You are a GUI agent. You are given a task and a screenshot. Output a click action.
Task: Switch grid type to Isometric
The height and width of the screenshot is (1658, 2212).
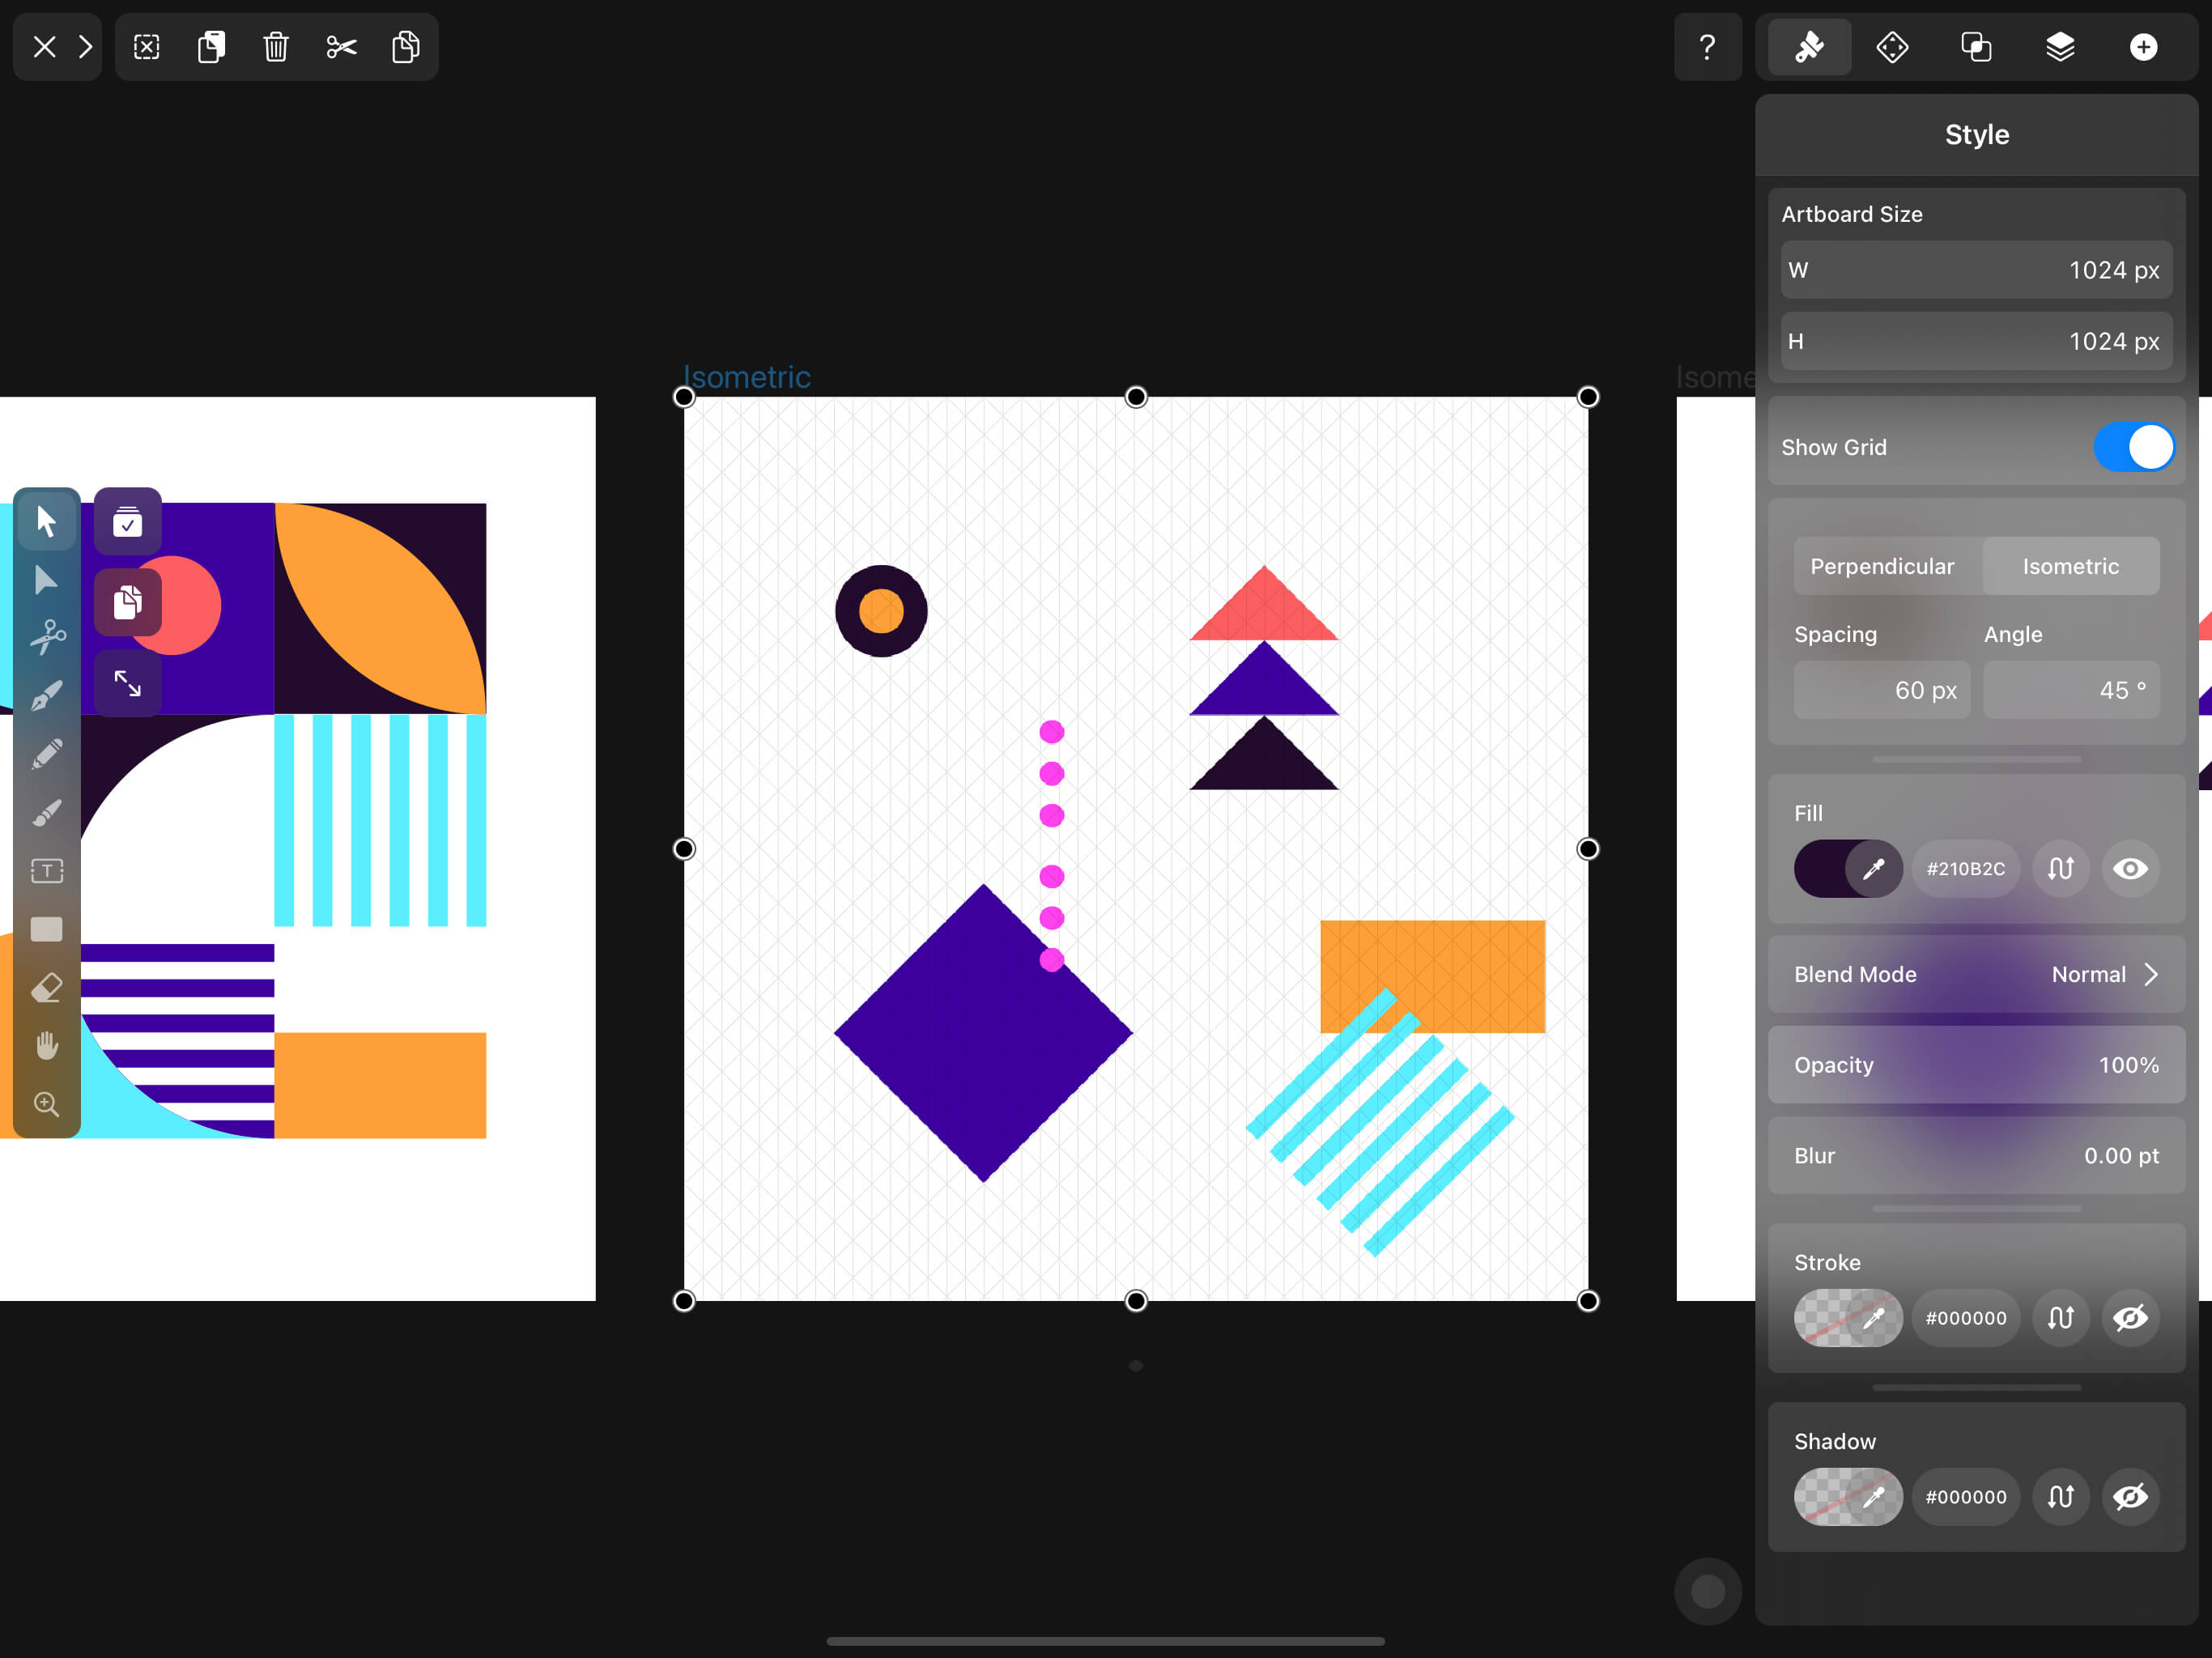[2070, 566]
